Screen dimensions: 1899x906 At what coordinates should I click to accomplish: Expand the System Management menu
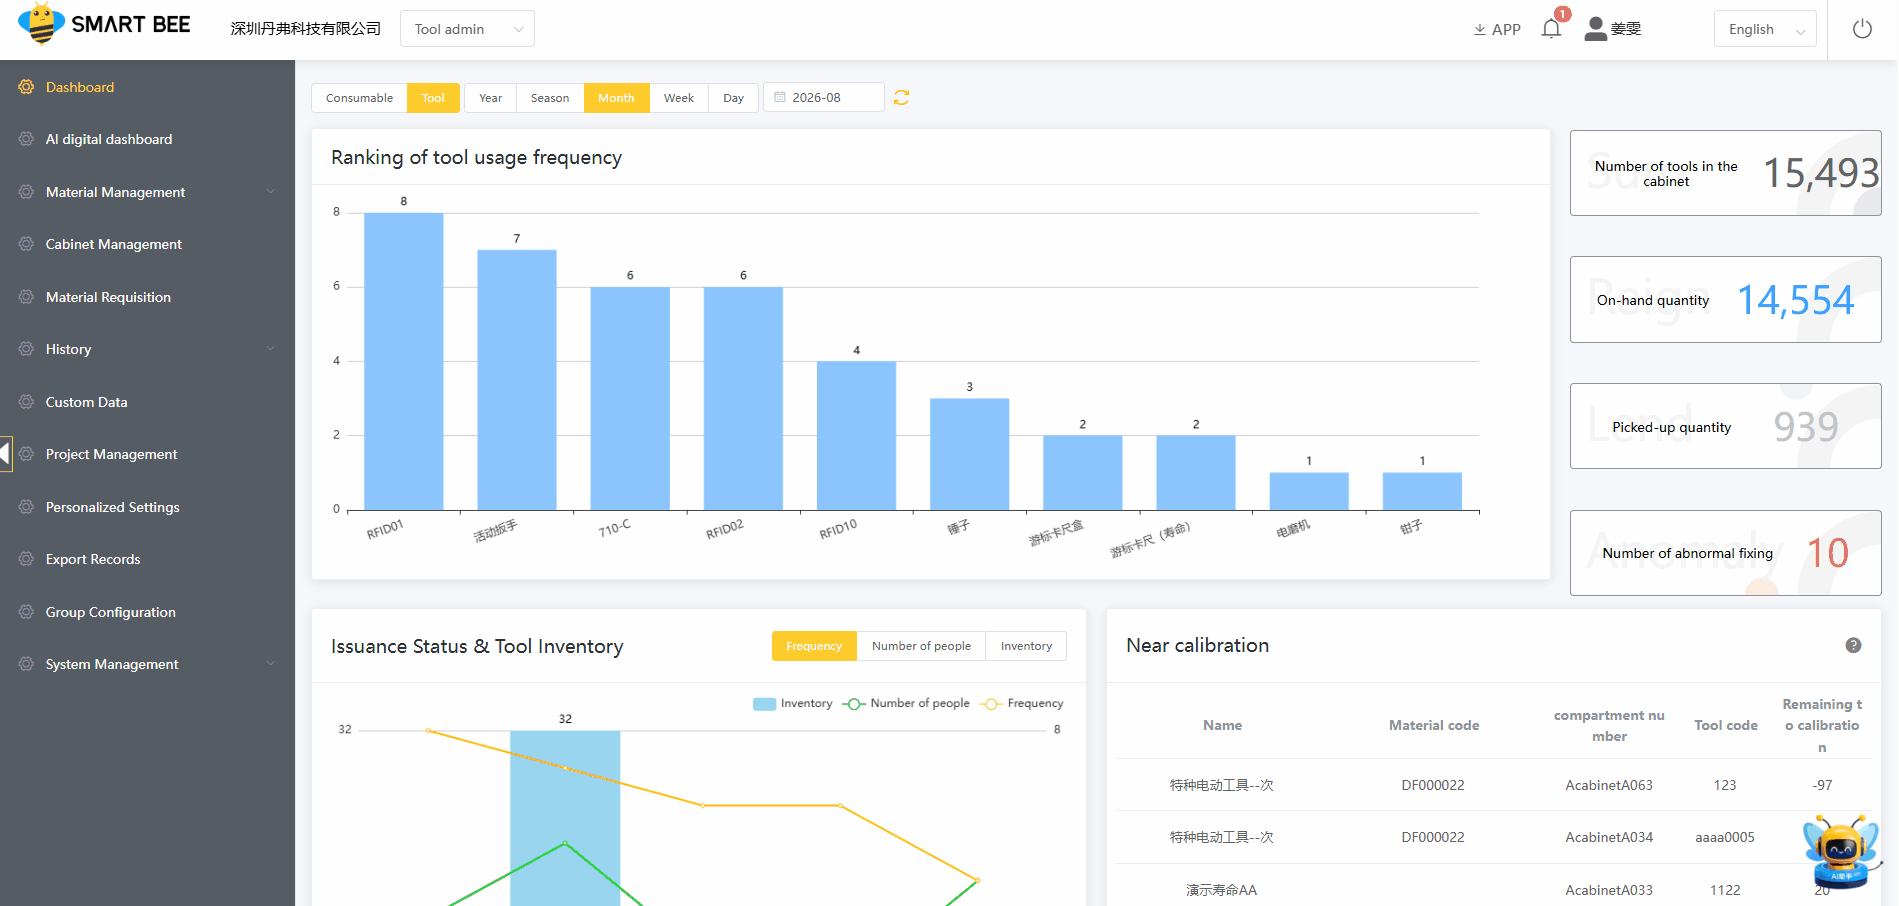(147, 664)
